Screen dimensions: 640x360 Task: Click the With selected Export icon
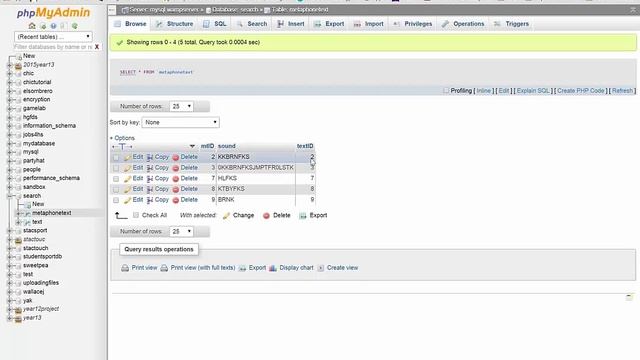coord(302,216)
